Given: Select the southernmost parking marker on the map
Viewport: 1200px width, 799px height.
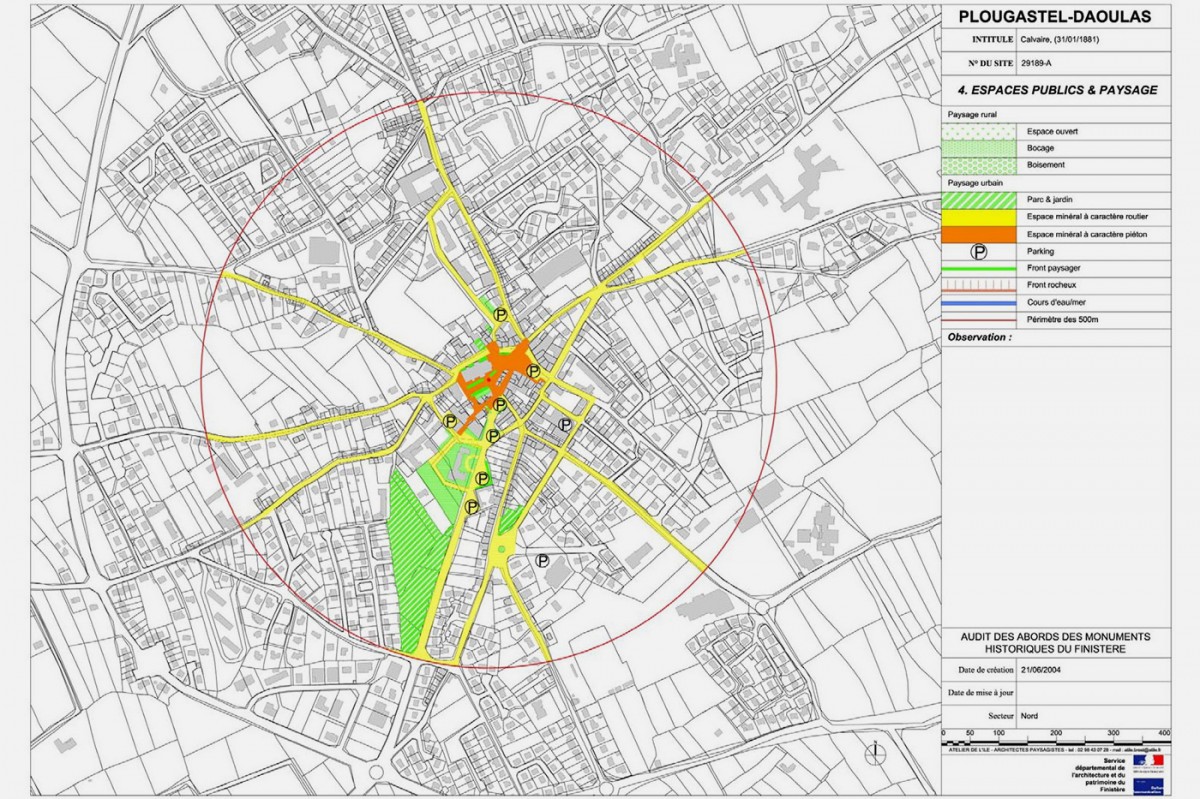Looking at the screenshot, I should click(x=544, y=561).
